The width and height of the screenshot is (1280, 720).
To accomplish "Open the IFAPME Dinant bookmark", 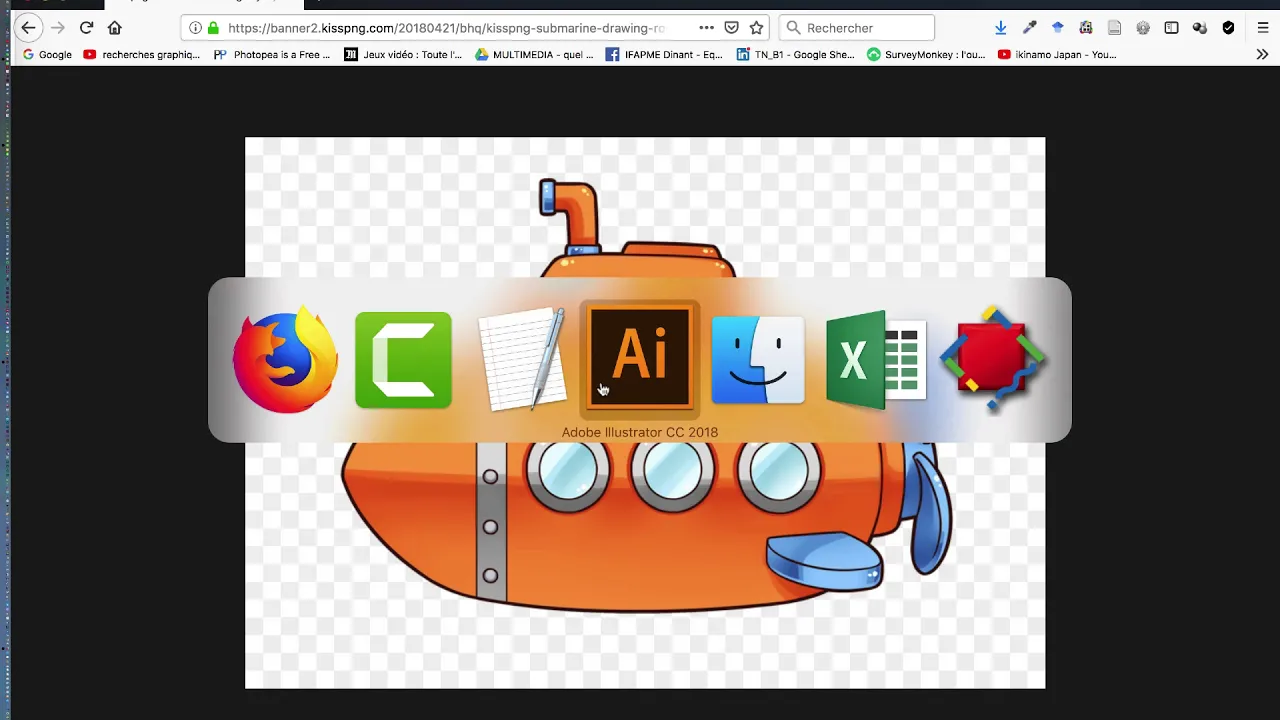I will click(x=664, y=54).
